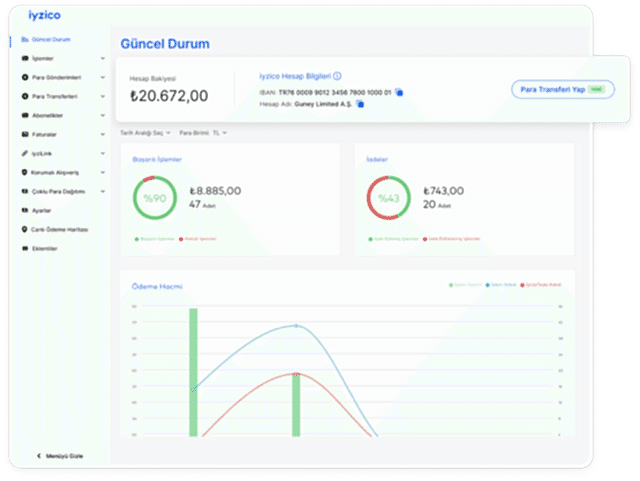Click the iyziLink link icon

(x=25, y=154)
